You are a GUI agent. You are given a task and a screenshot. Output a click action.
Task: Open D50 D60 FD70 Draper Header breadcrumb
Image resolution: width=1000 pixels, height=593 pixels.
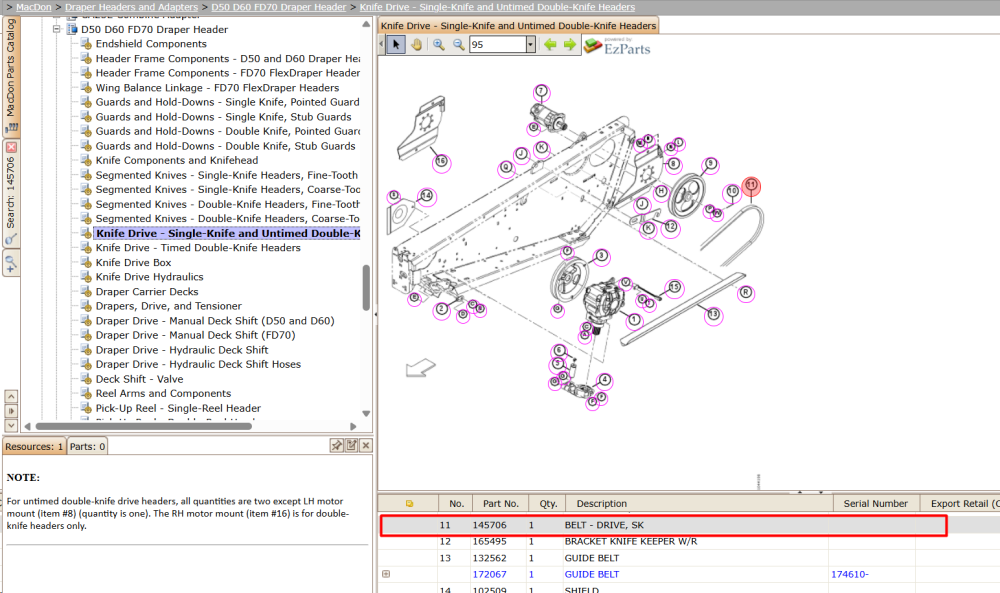279,7
